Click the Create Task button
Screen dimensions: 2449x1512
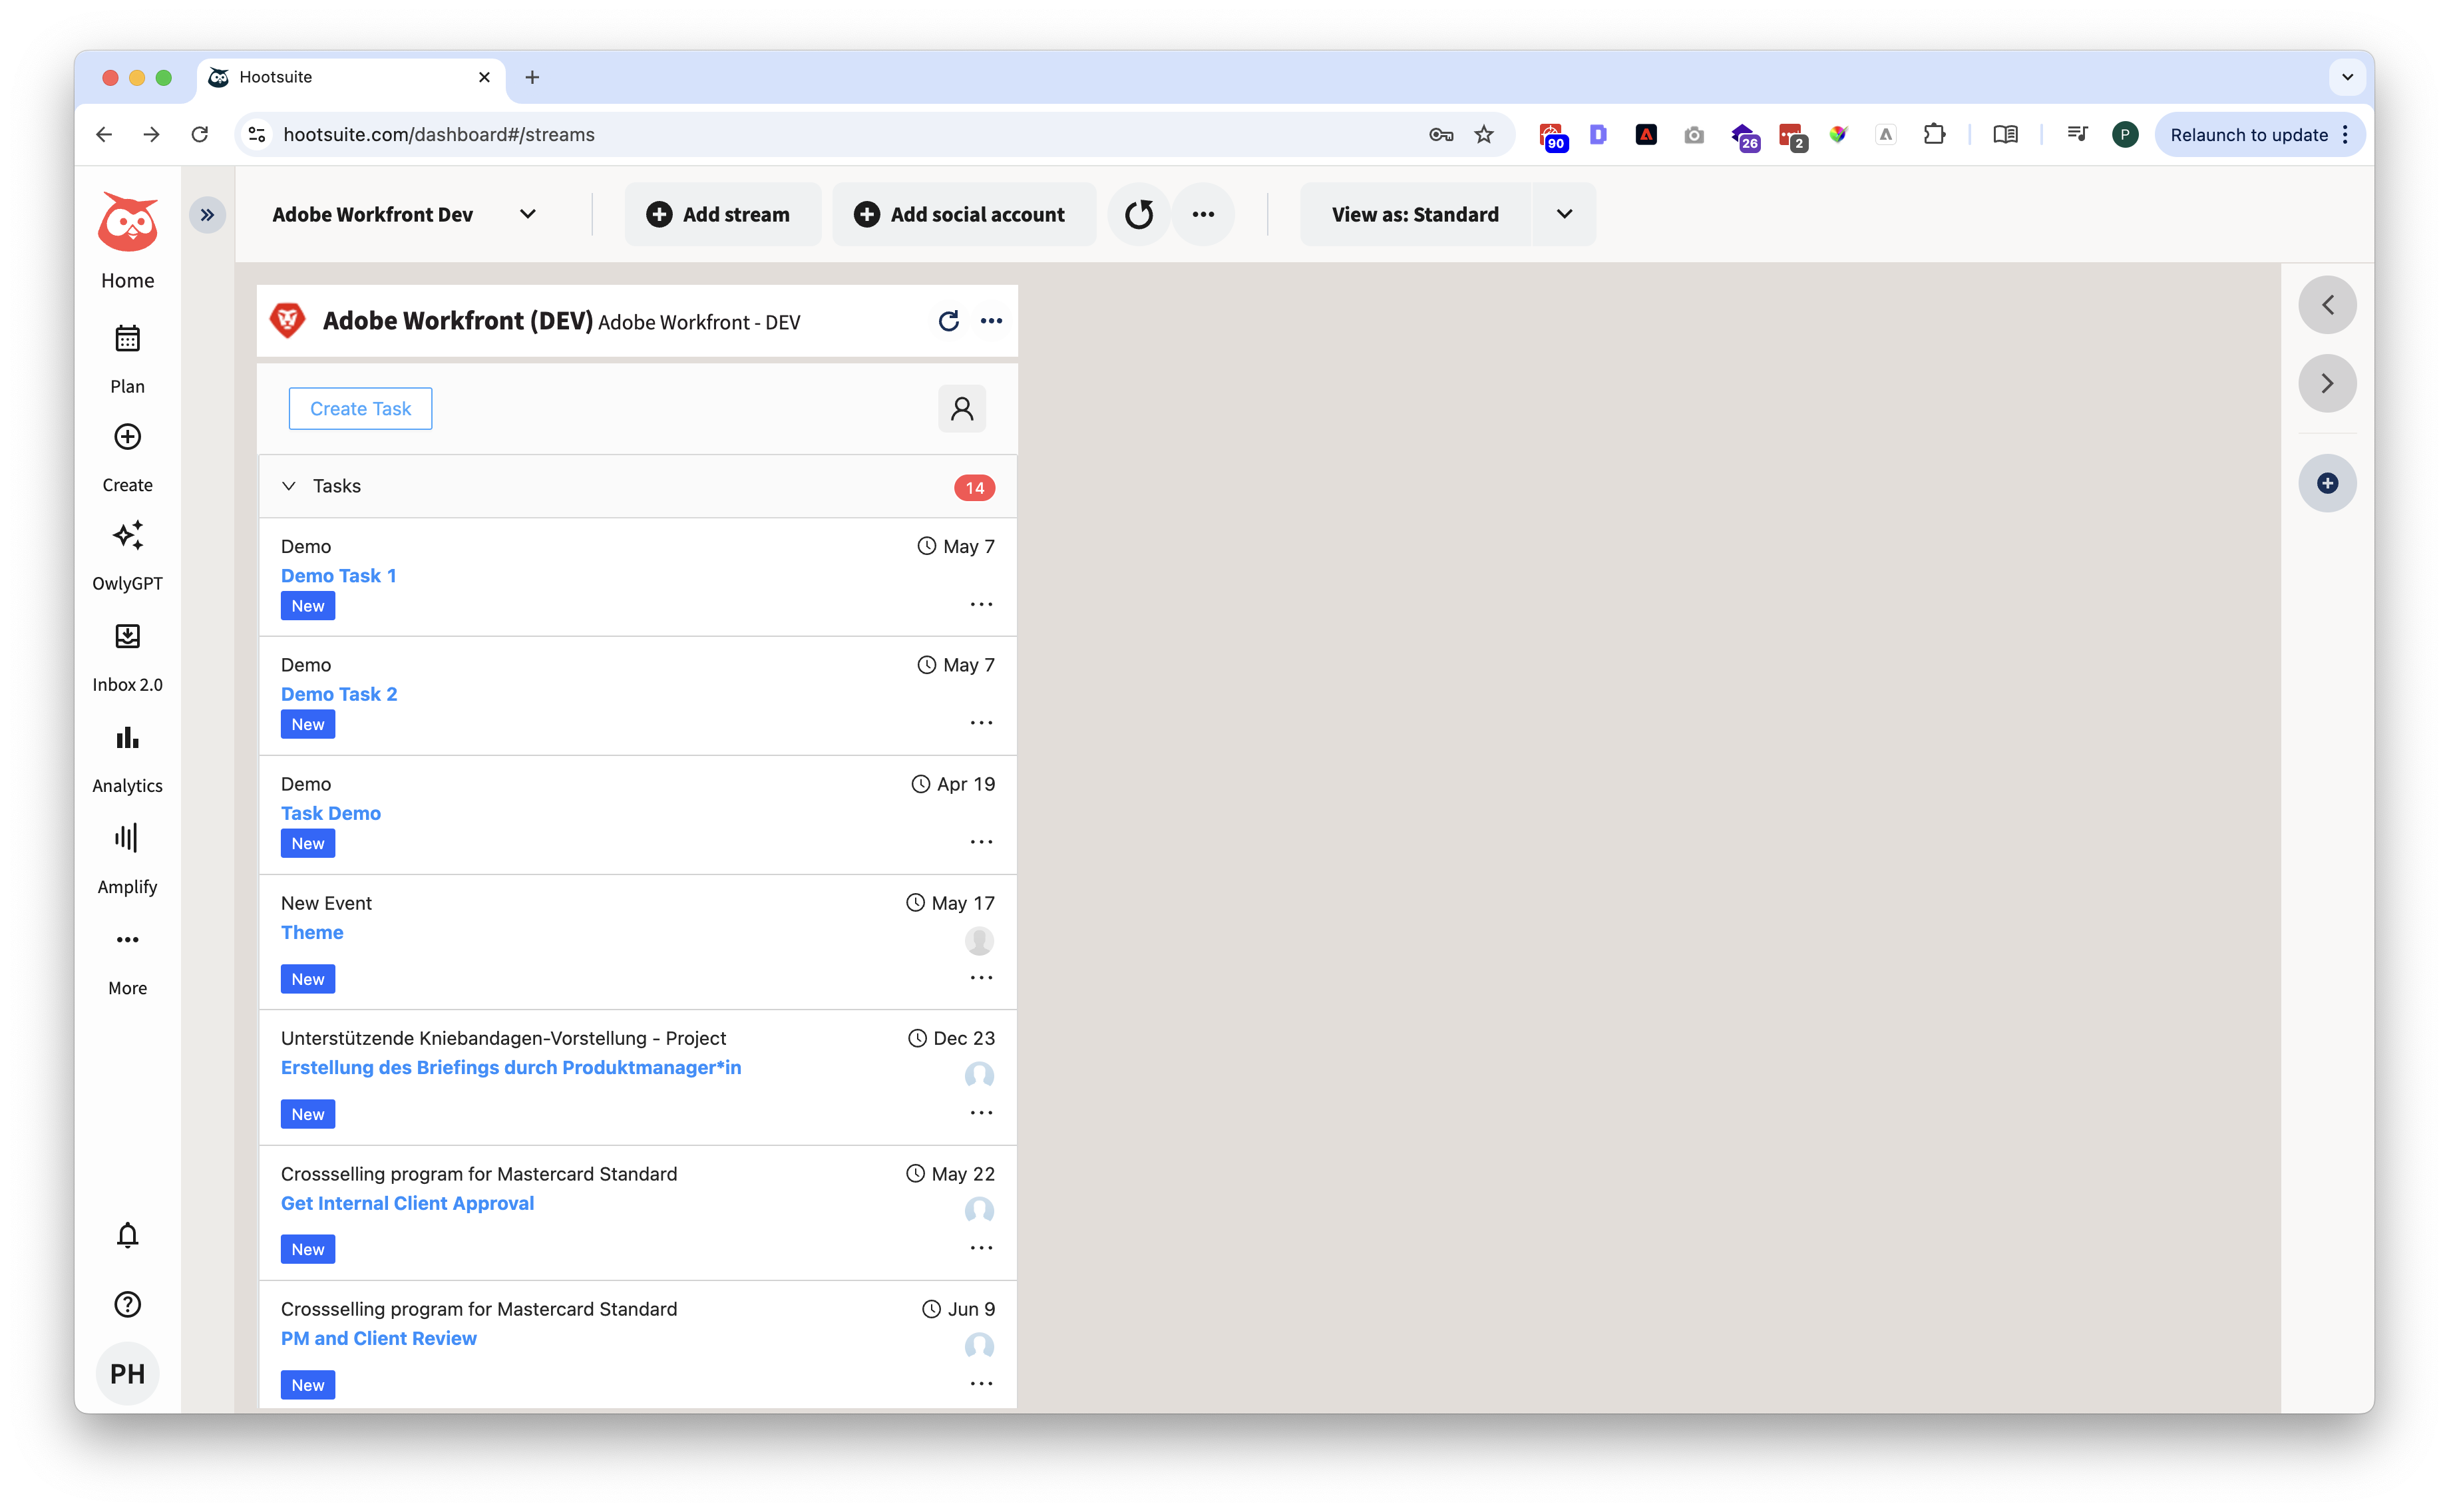point(360,408)
